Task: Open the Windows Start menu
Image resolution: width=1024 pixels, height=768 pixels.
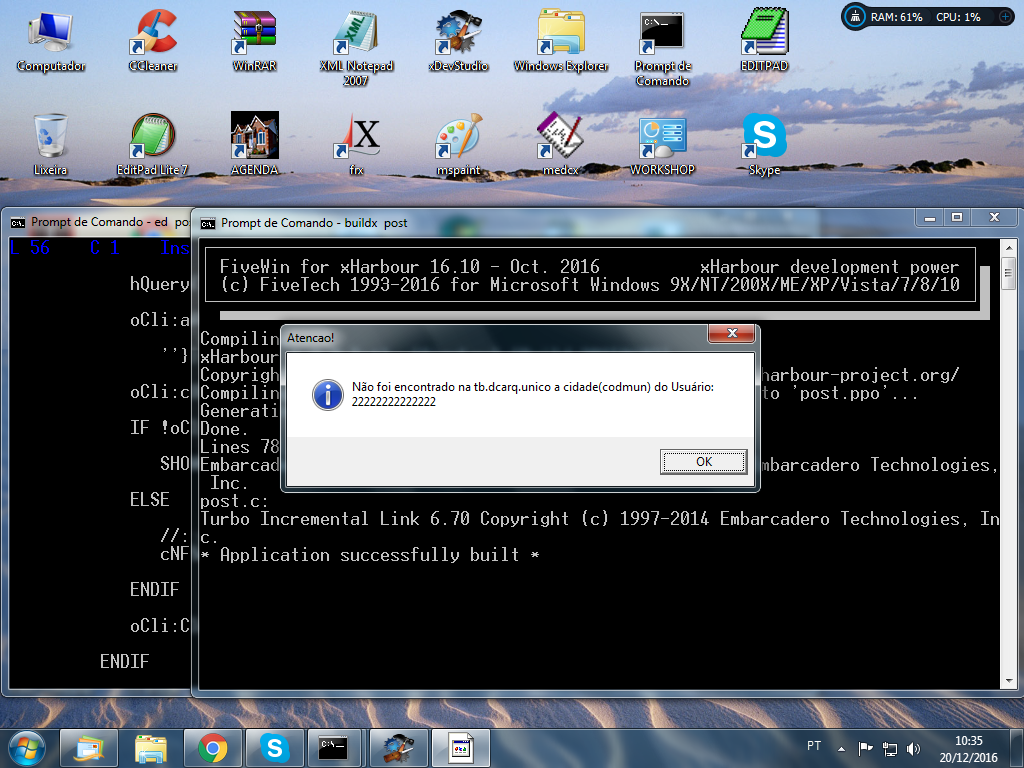Action: coord(26,748)
